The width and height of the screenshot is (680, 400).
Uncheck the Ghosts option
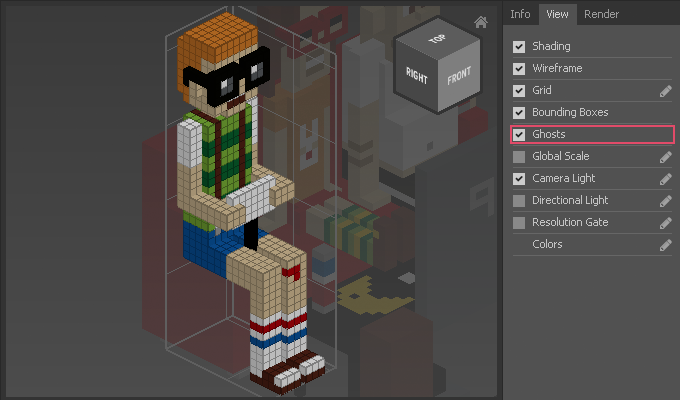coord(519,134)
